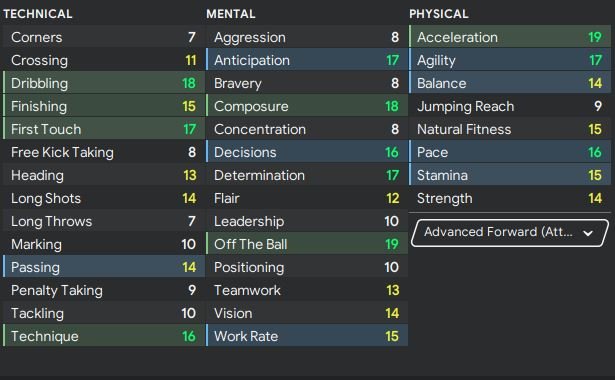Image resolution: width=615 pixels, height=380 pixels.
Task: Select the Agility attribute row
Action: [510, 60]
